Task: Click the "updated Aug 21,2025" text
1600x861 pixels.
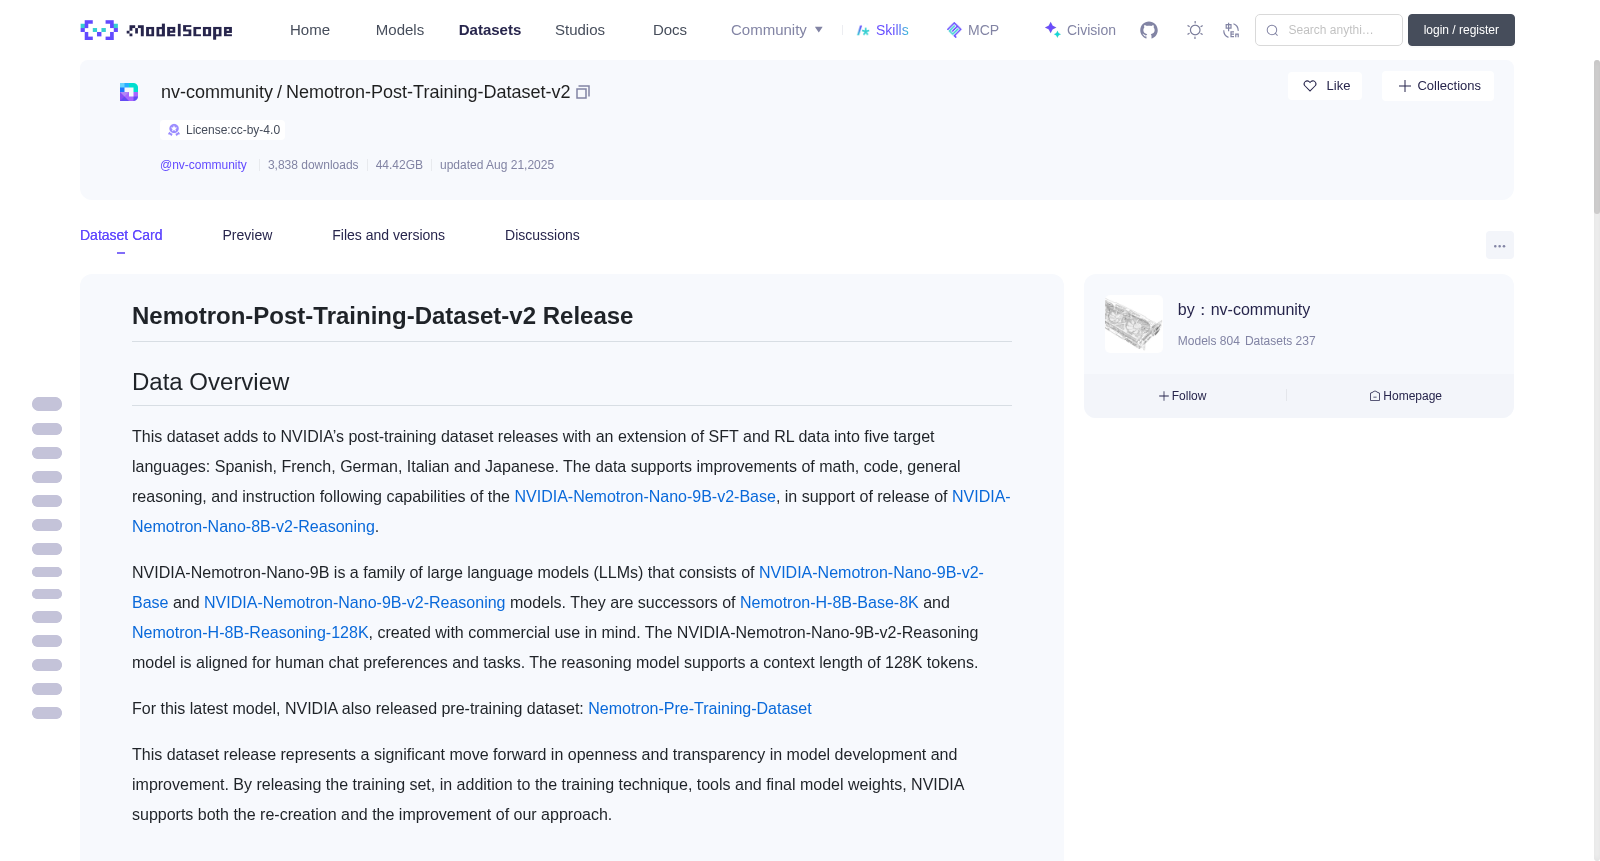Action: pos(497,165)
